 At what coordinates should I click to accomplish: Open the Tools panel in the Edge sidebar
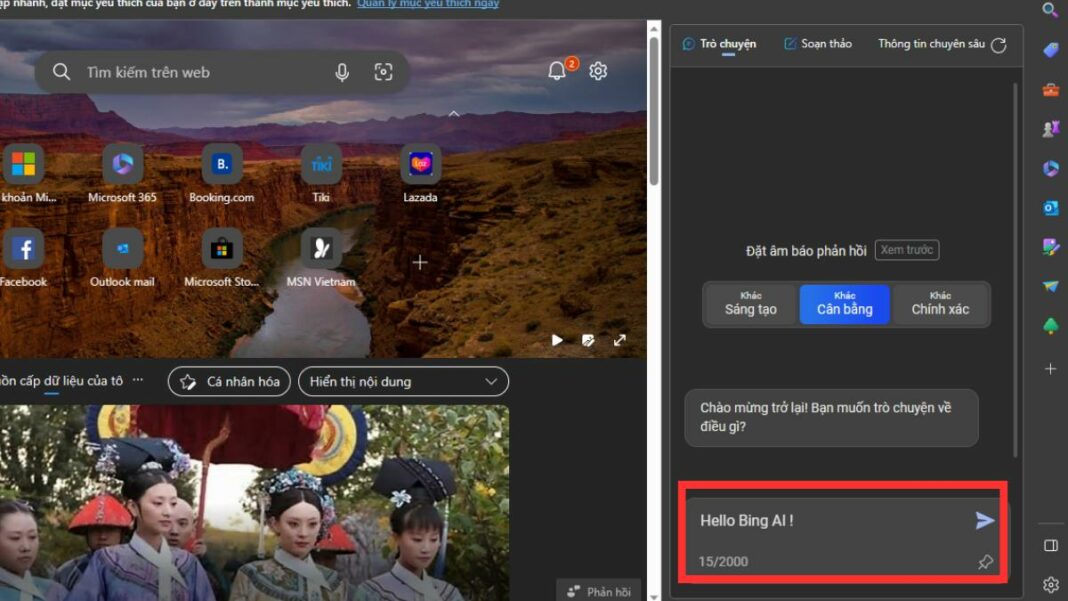(x=1050, y=89)
